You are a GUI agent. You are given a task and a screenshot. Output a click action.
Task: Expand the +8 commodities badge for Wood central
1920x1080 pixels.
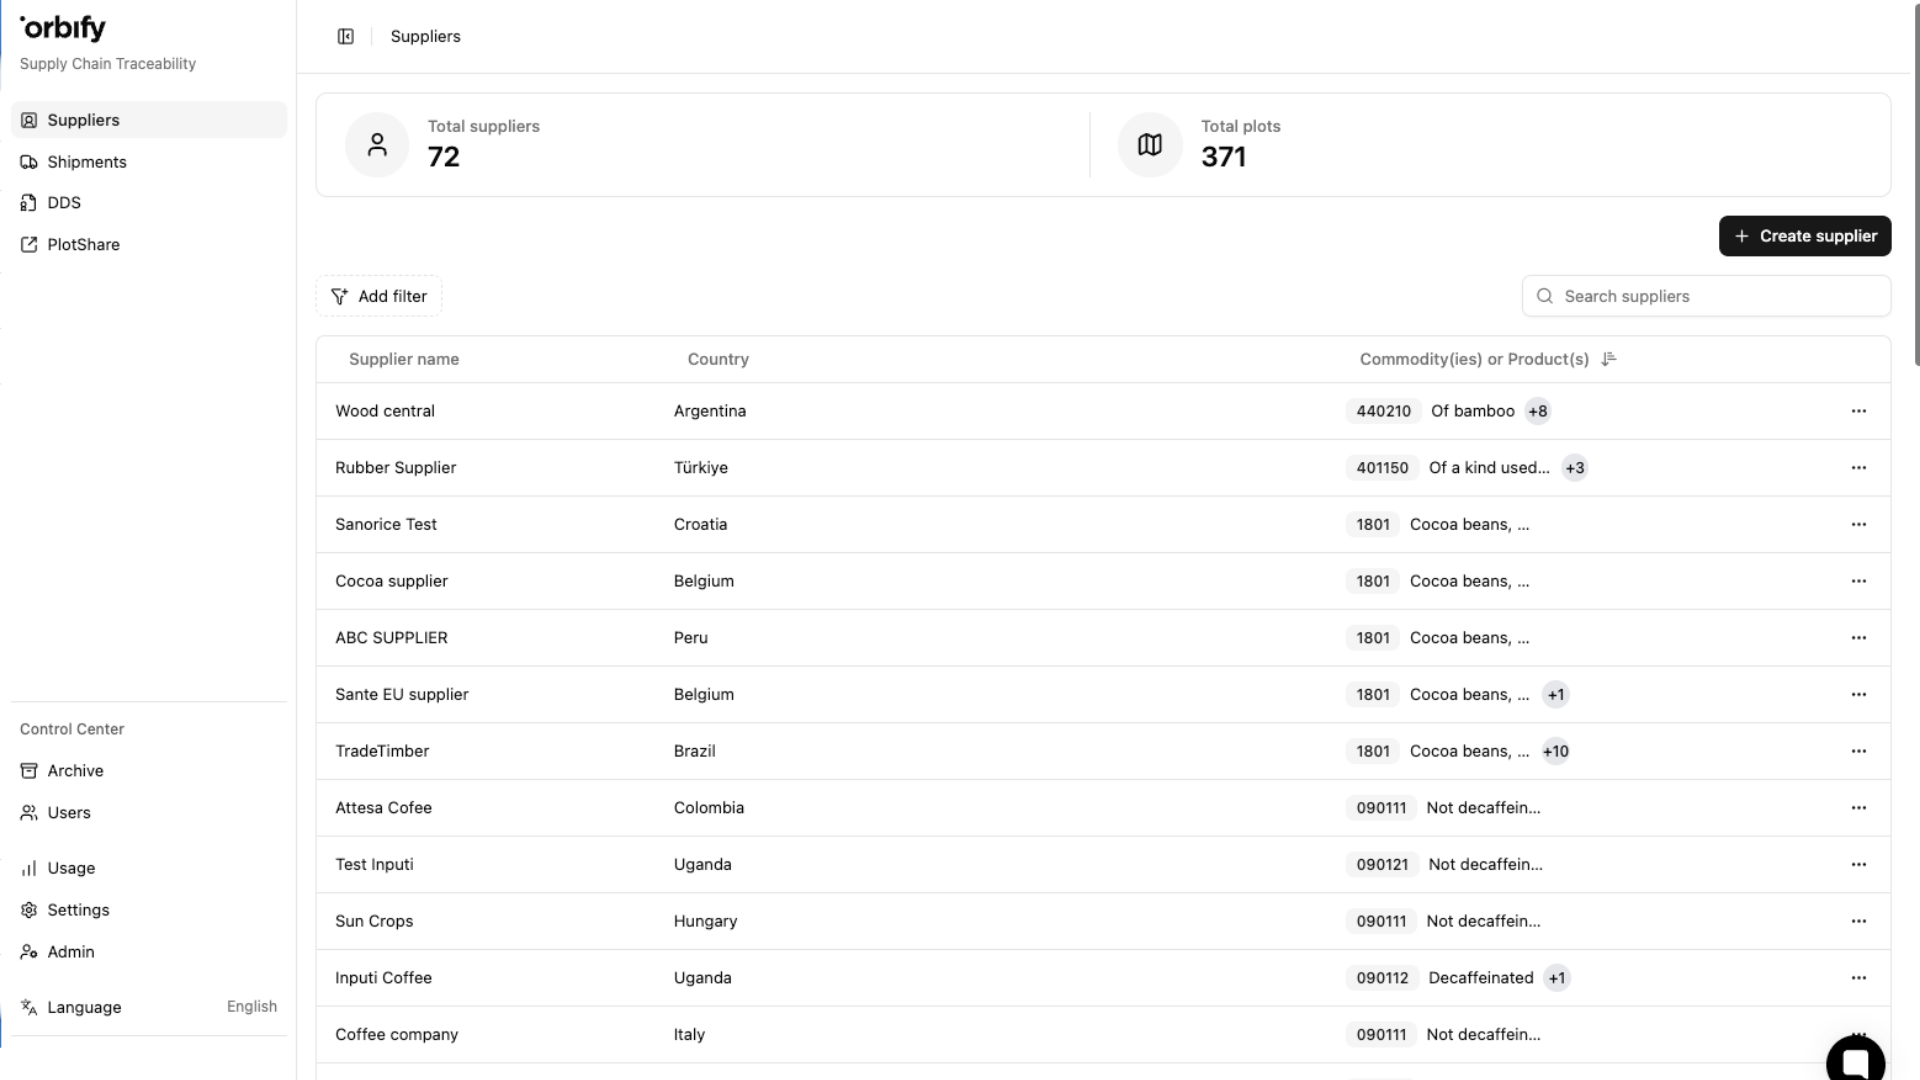(x=1538, y=411)
